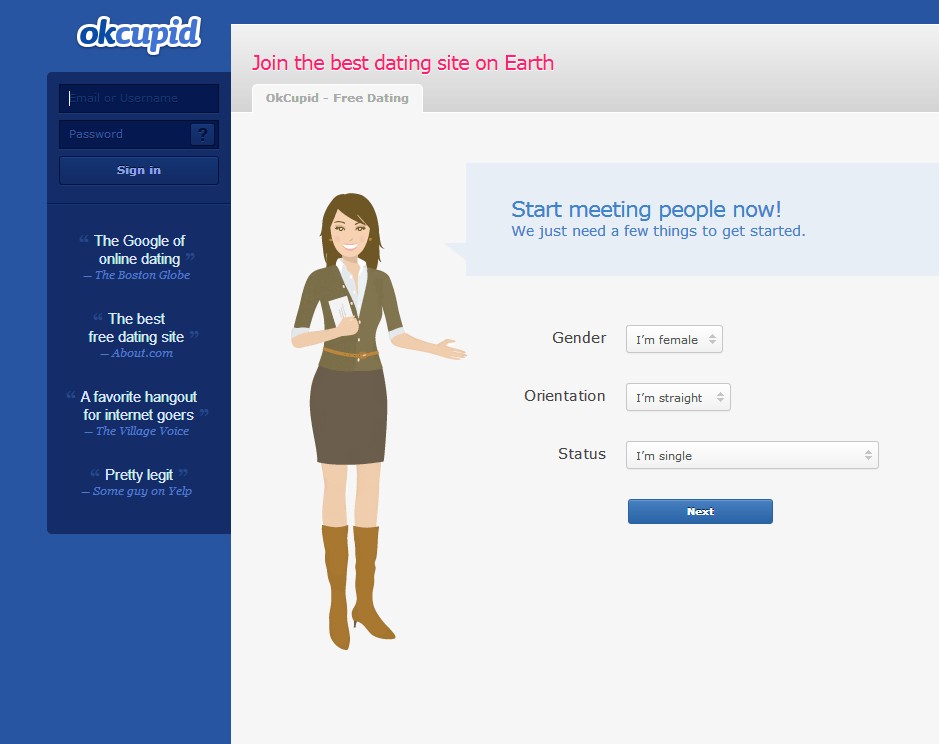Screen dimensions: 939x744
Task: Select the OkCupid - Free Dating tab
Action: click(x=337, y=98)
